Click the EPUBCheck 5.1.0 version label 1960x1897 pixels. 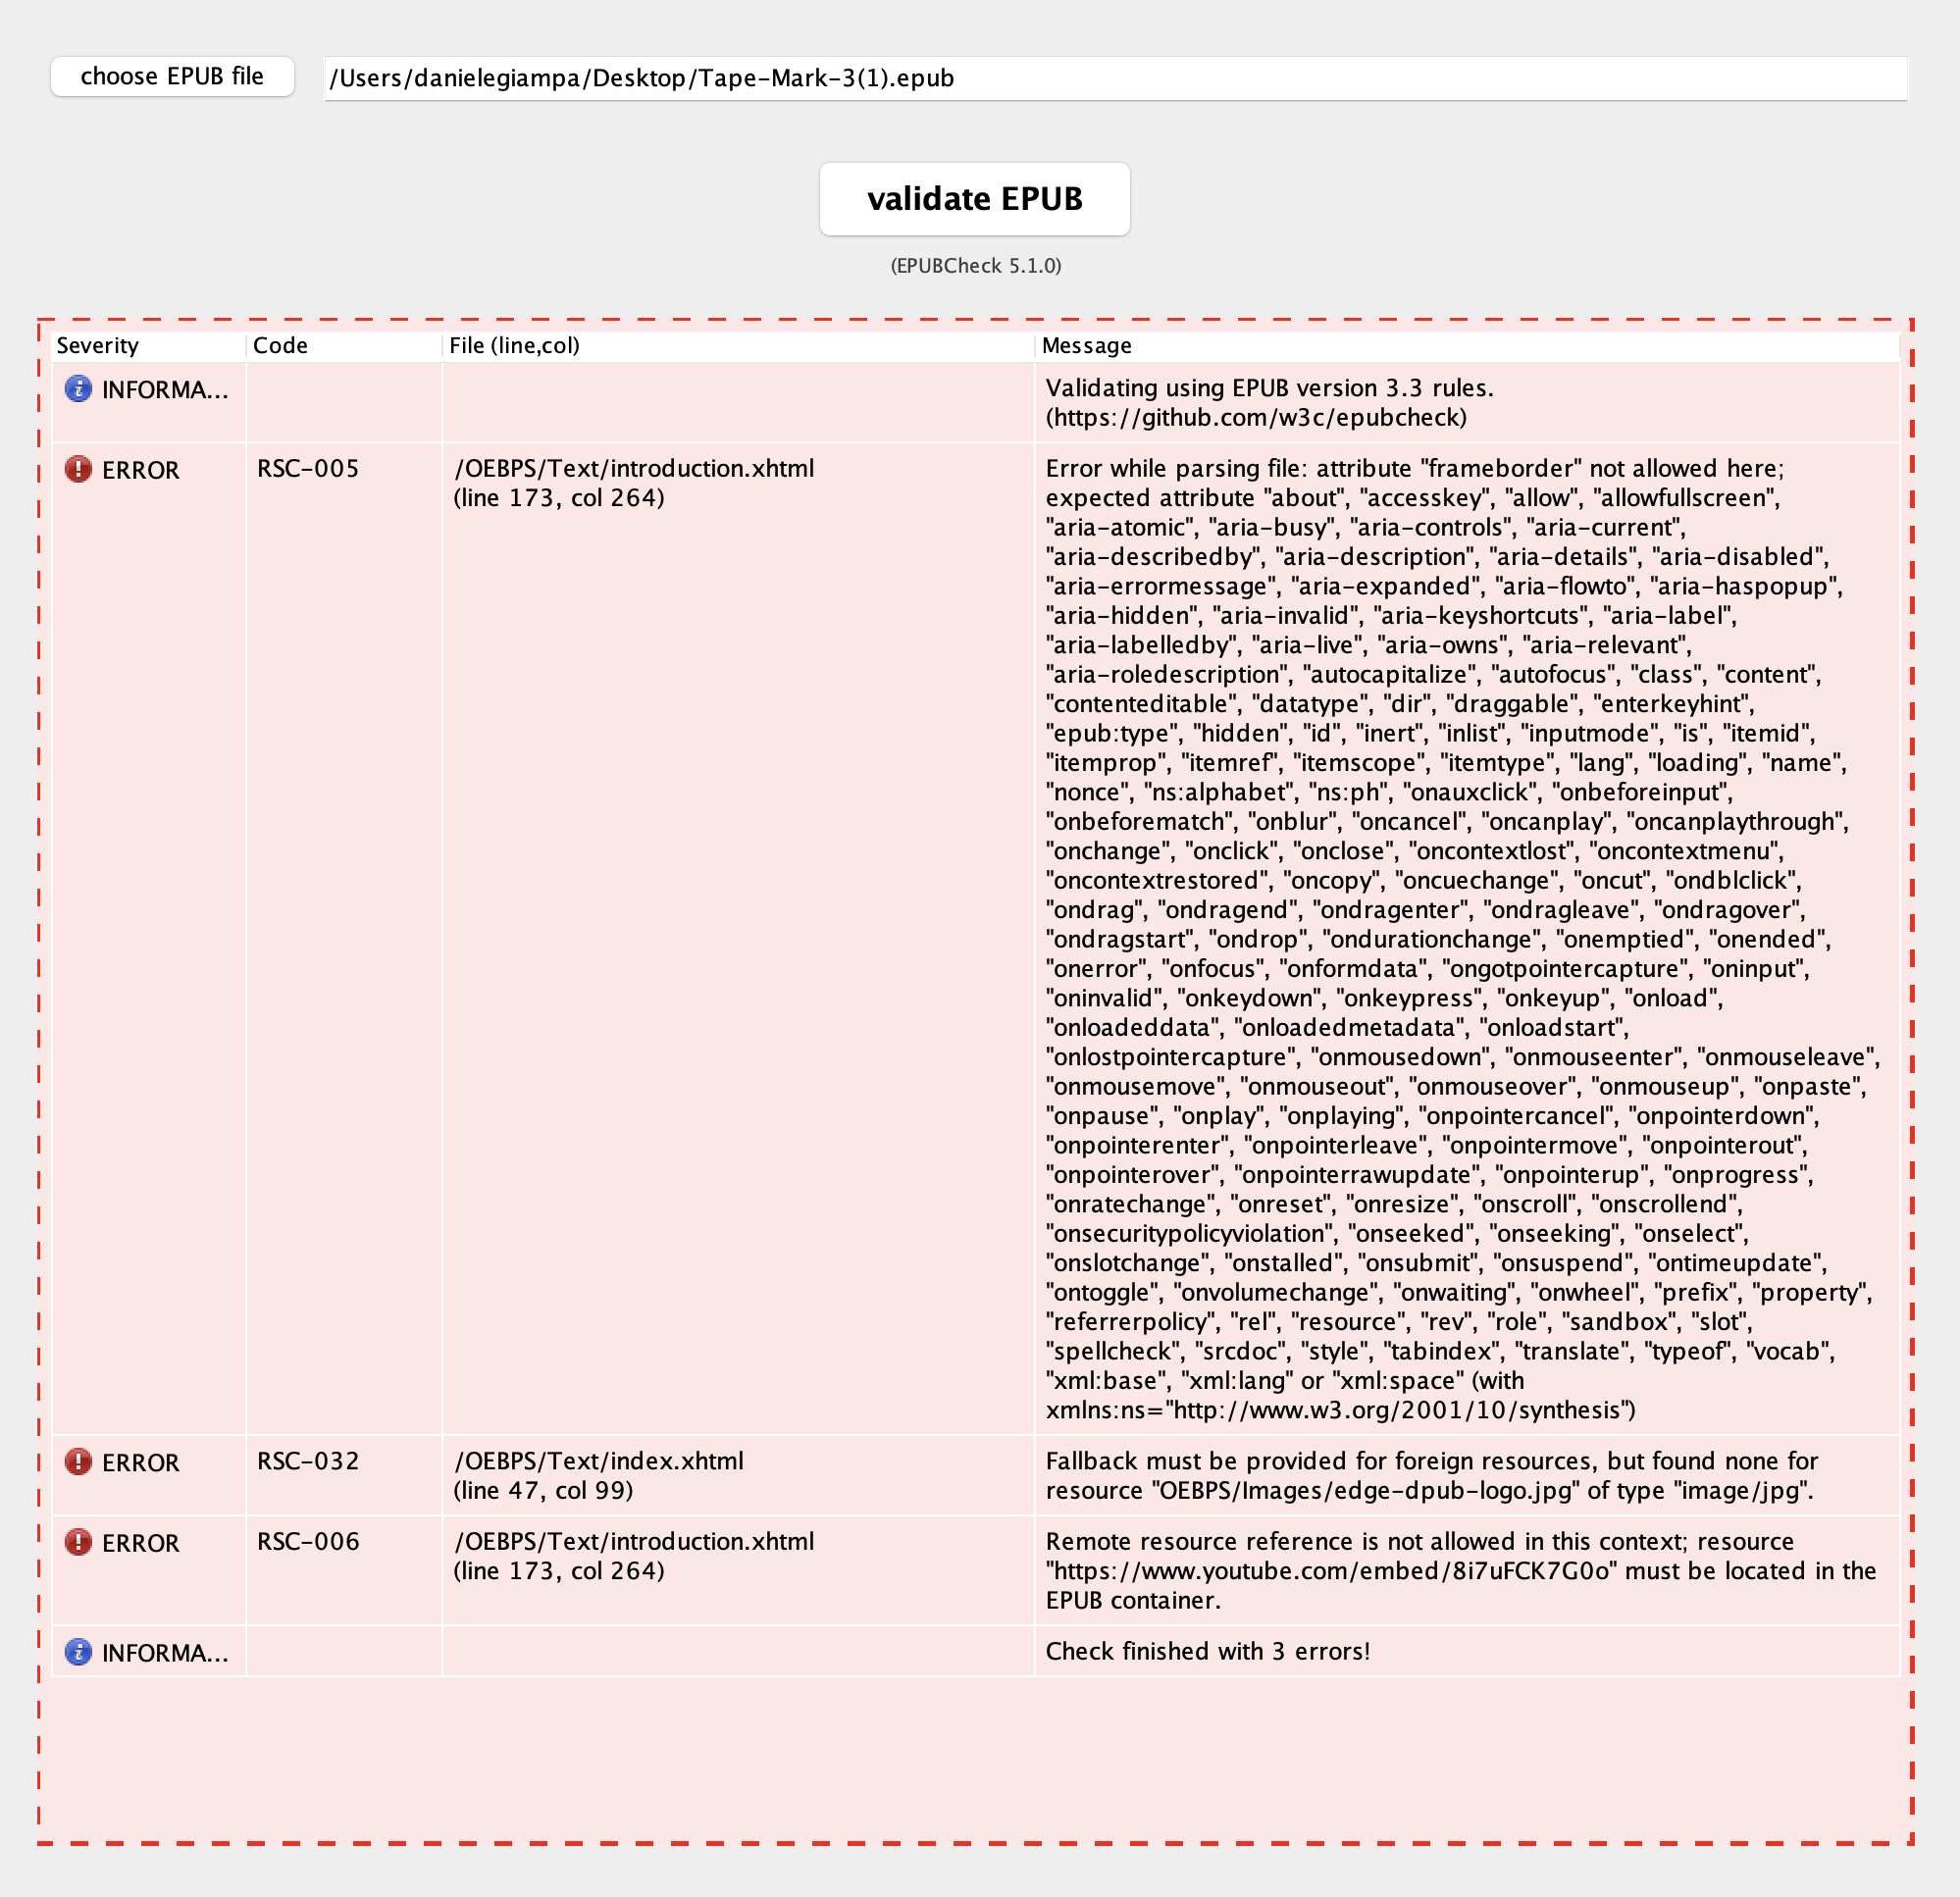(975, 266)
